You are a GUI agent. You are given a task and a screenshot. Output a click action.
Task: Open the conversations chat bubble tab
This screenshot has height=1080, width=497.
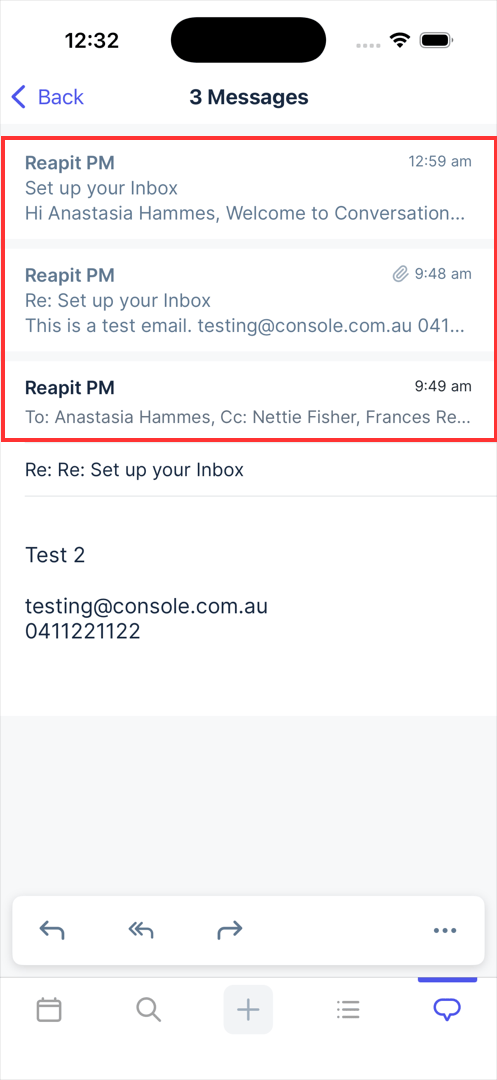click(447, 1010)
